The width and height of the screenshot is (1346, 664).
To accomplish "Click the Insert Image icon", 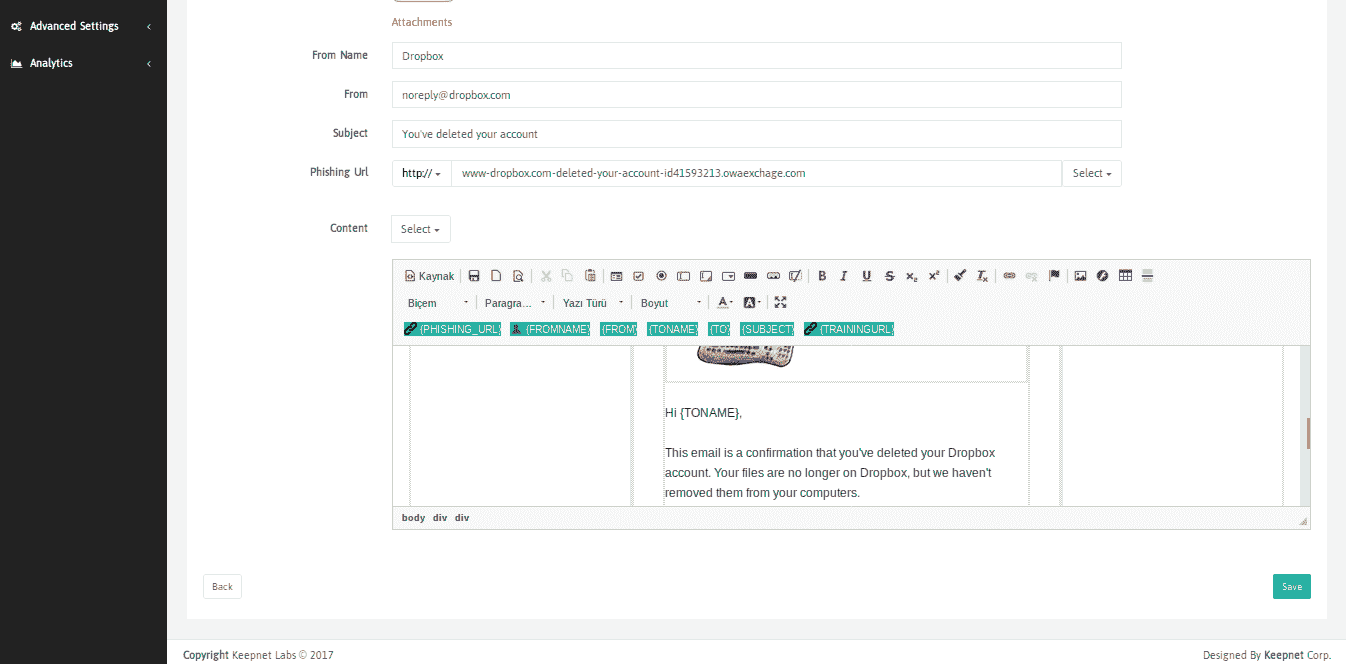I will (x=1080, y=276).
